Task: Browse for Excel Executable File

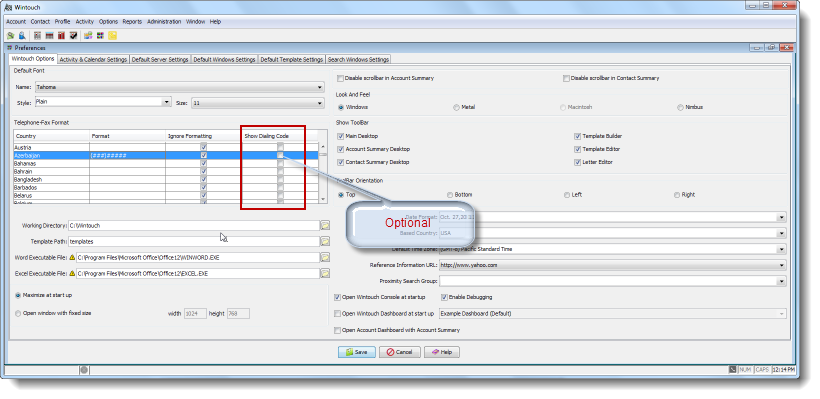Action: (325, 273)
